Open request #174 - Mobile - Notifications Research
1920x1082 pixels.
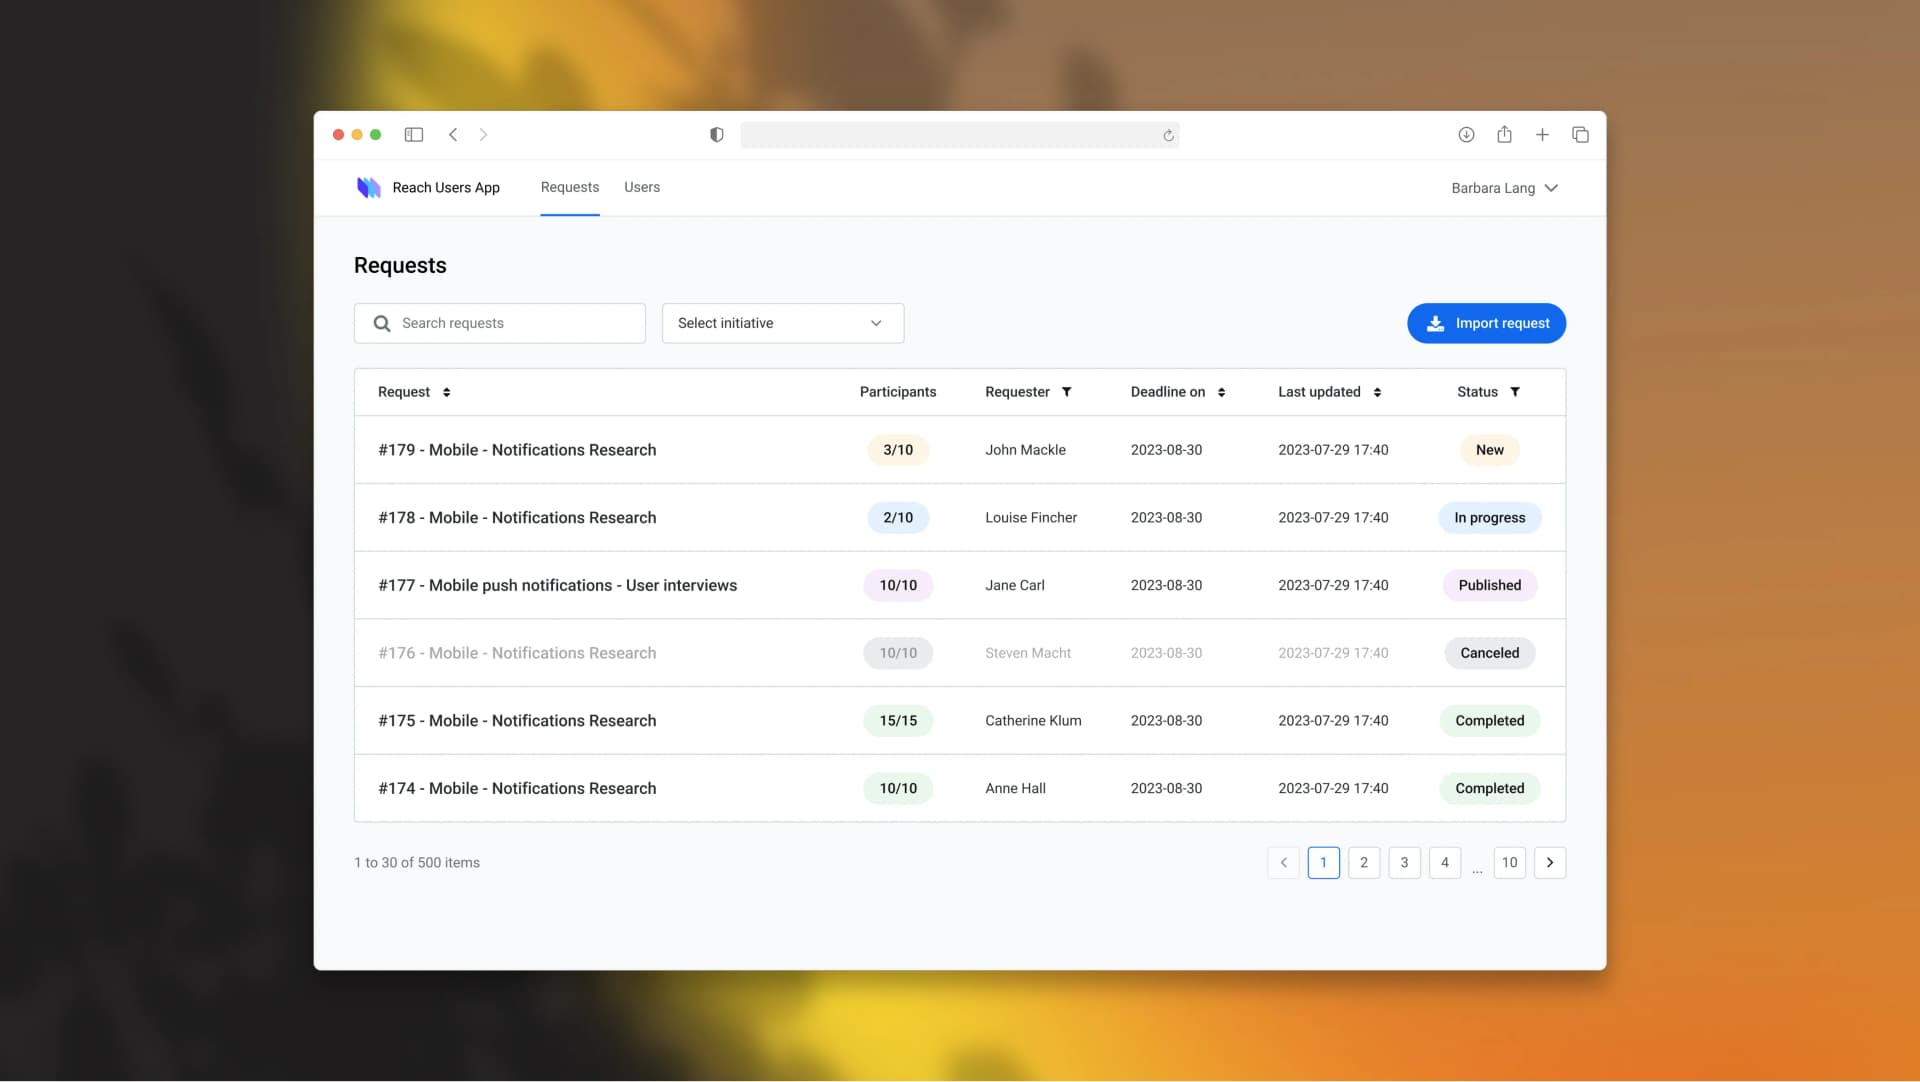coord(517,789)
